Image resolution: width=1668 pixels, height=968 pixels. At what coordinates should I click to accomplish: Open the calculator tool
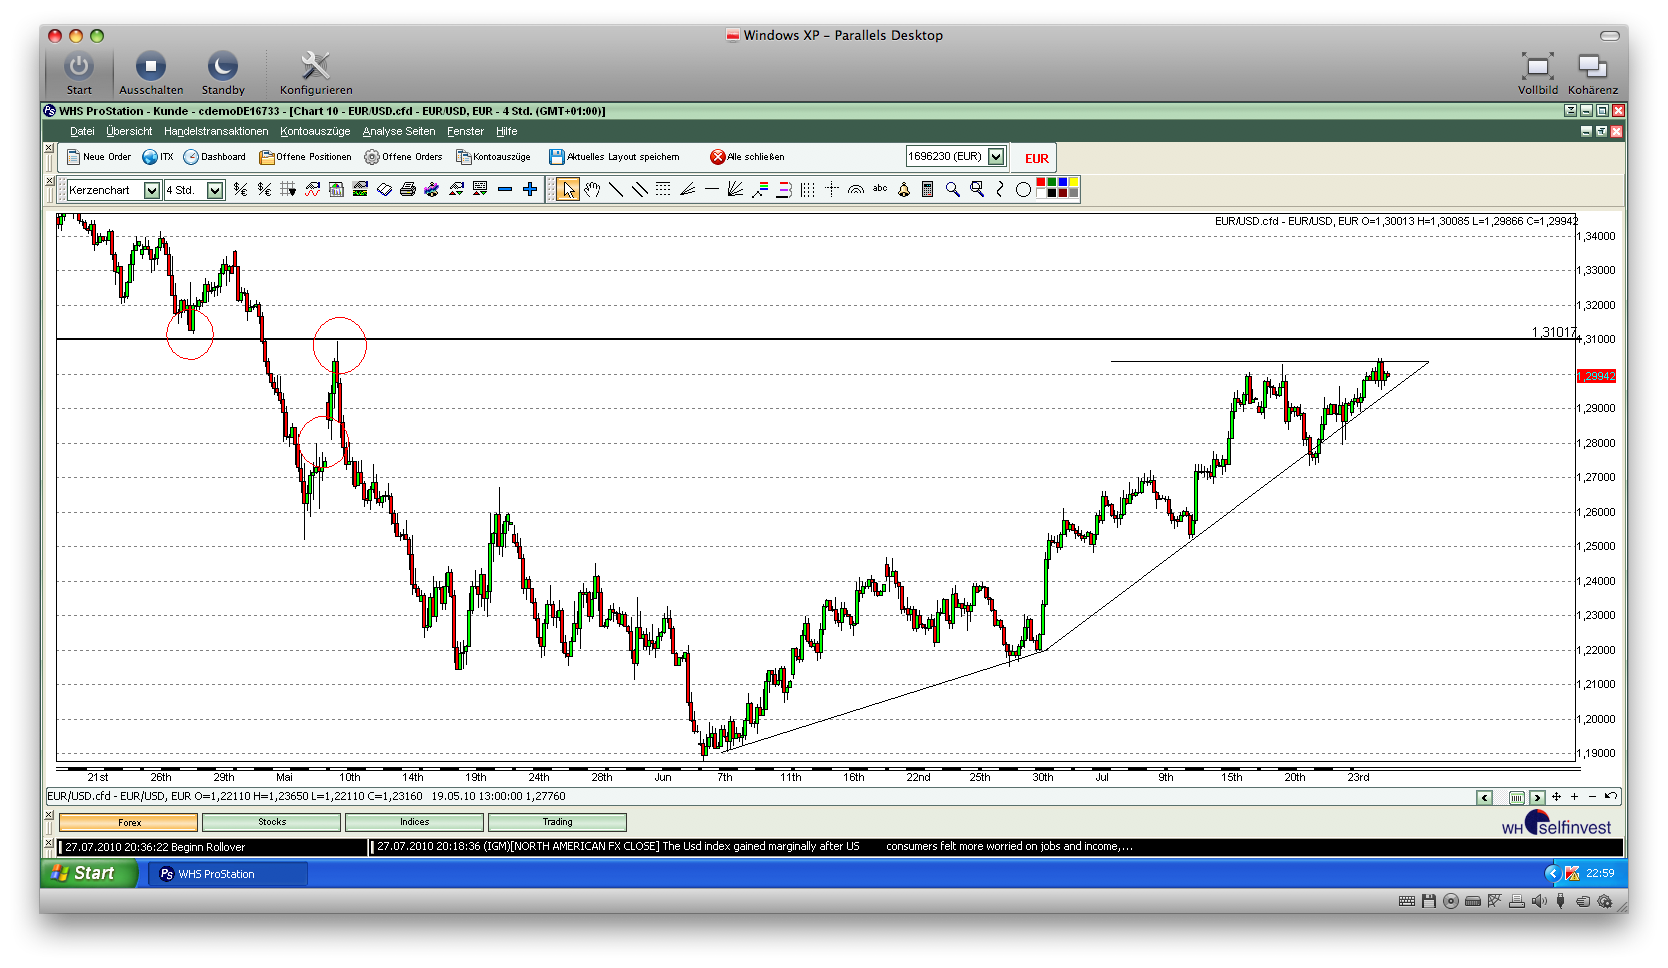click(928, 190)
